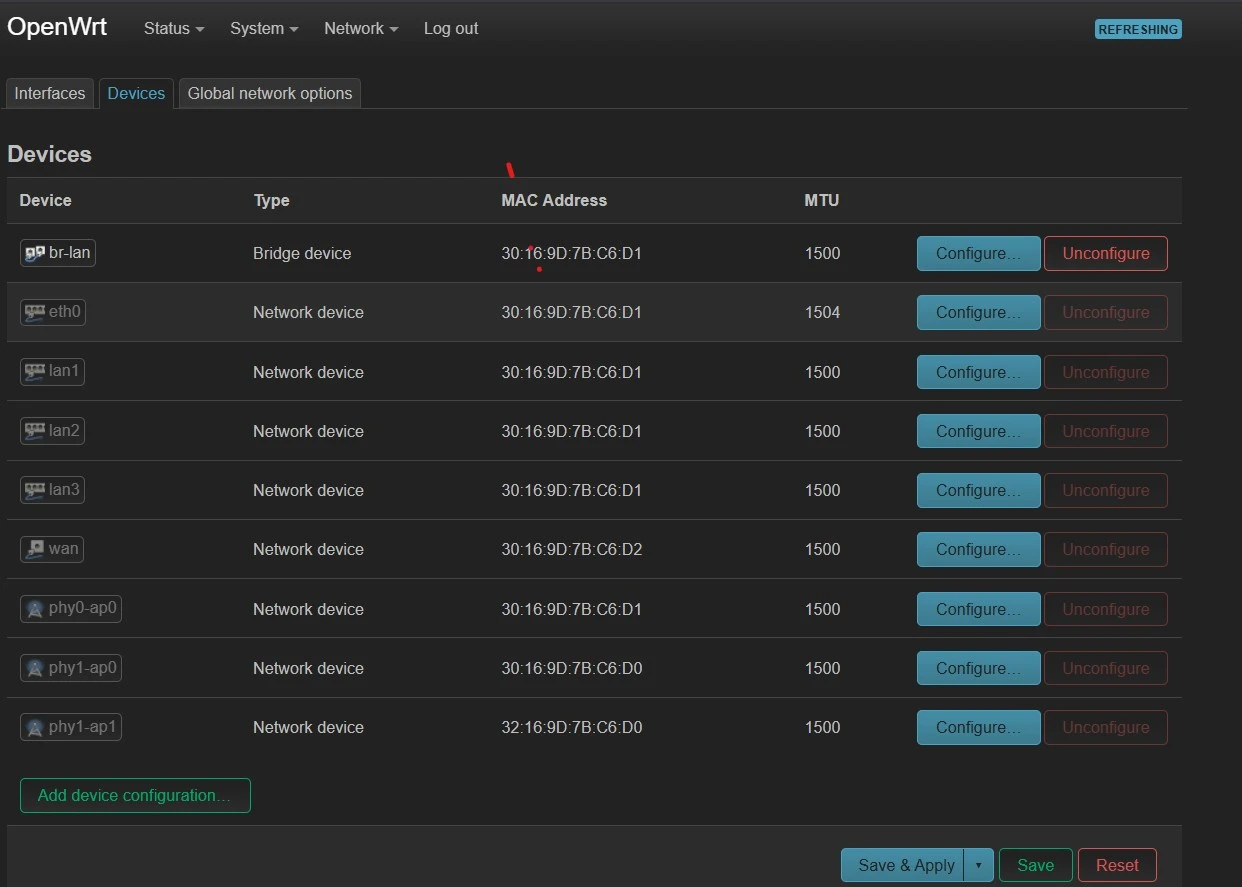
Task: Configure the phy0-ap0 device
Action: (x=978, y=609)
